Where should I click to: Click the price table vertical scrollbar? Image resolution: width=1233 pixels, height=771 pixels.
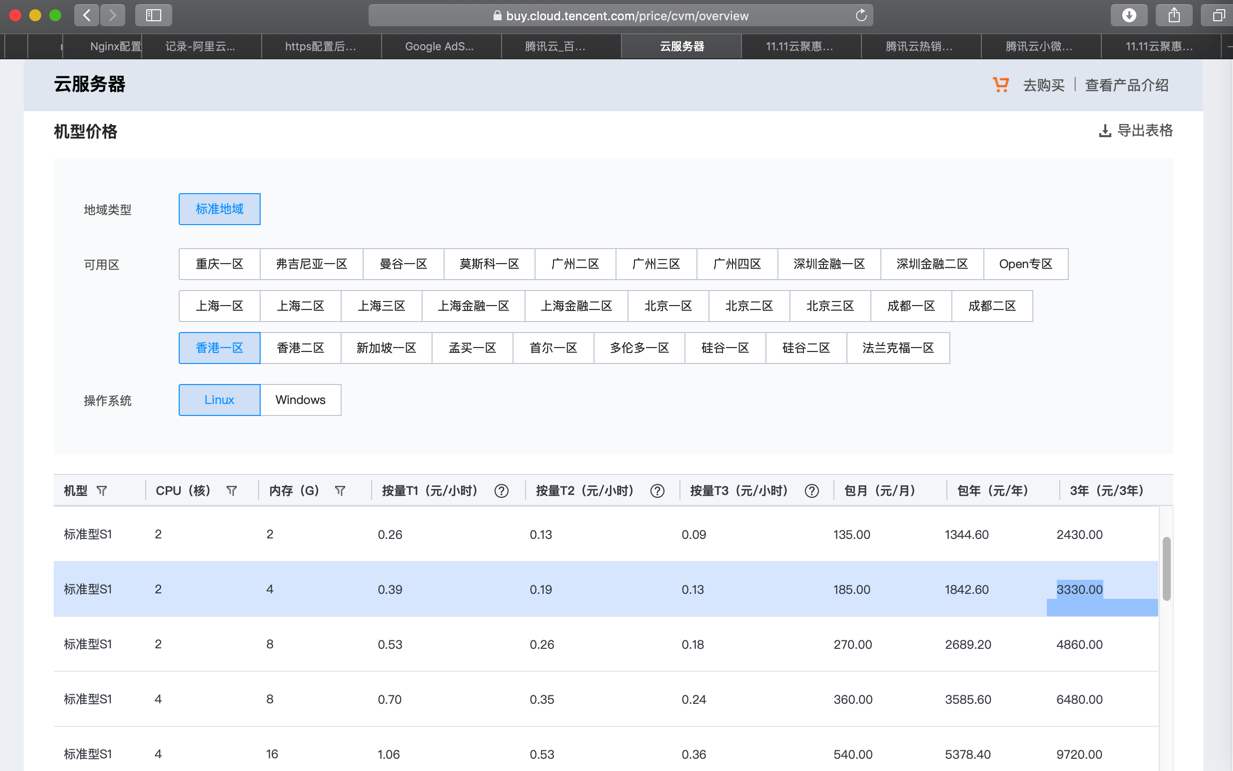click(x=1166, y=569)
